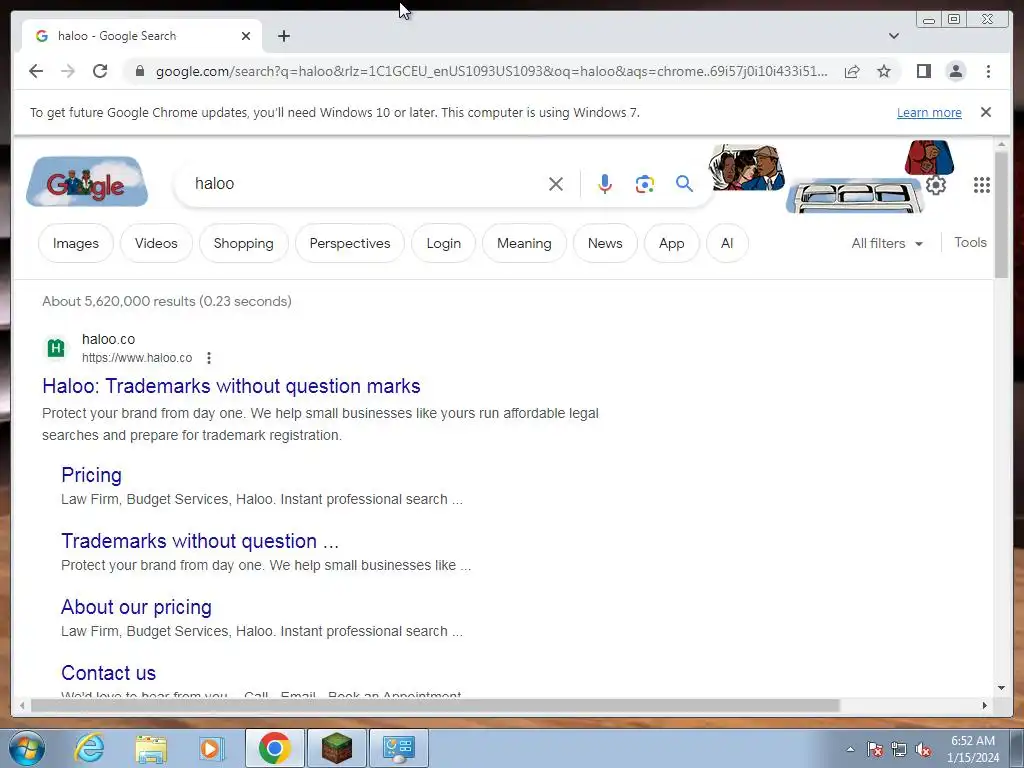Screen dimensions: 1024x768
Task: Open Minecraft block icon in taskbar
Action: point(337,748)
